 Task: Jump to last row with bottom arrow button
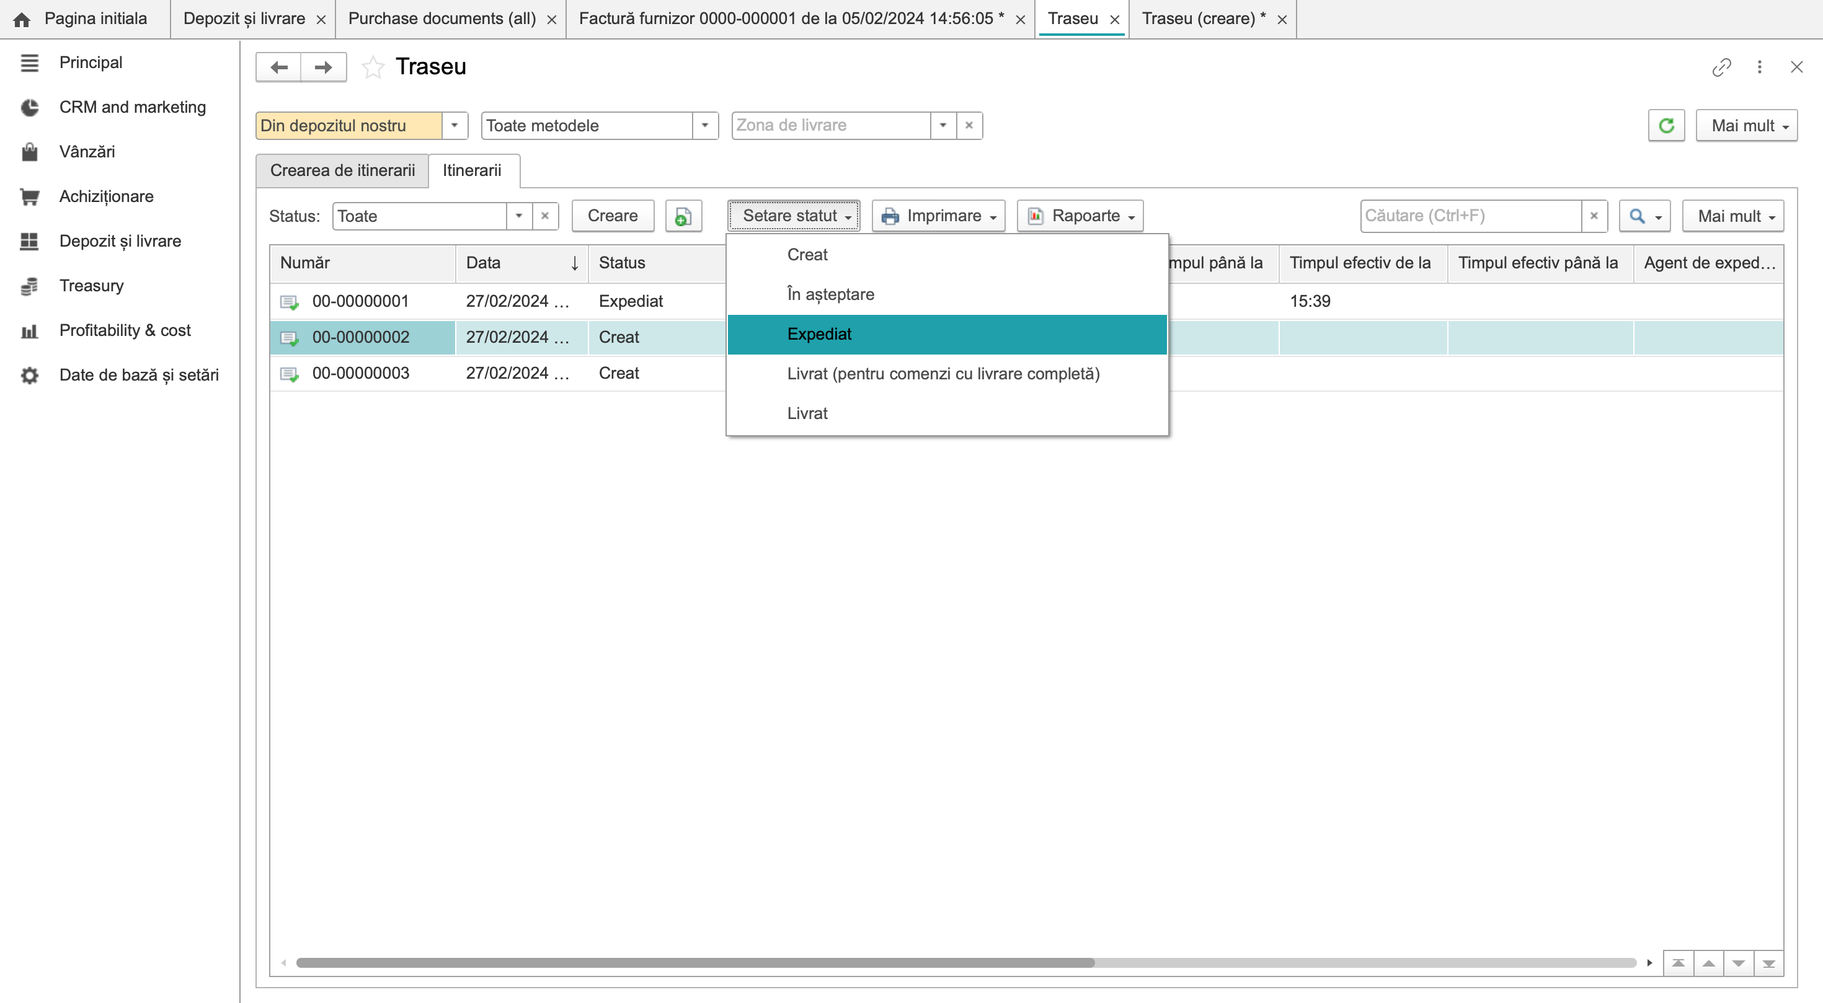(1768, 963)
